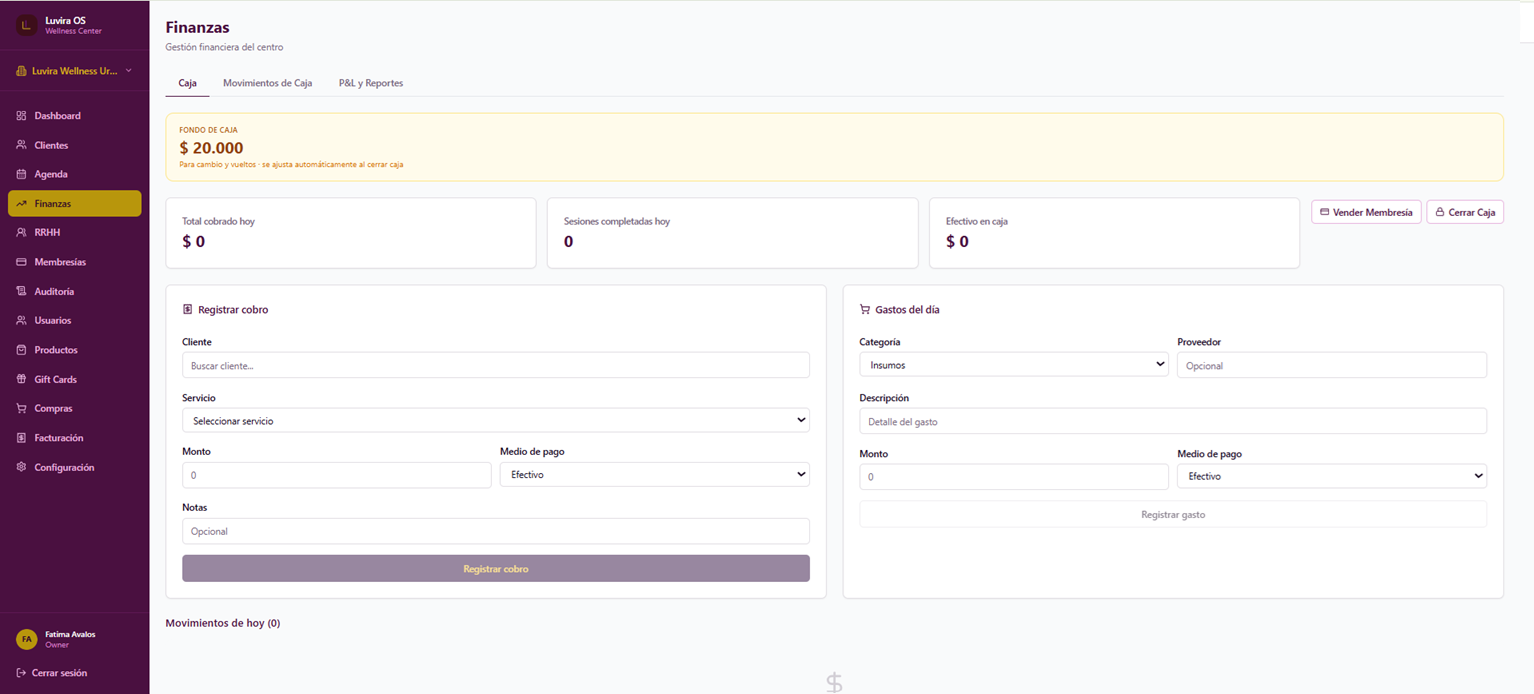Click the Cerrar sesión logout arrow icon
This screenshot has height=694, width=1534.
[21, 673]
